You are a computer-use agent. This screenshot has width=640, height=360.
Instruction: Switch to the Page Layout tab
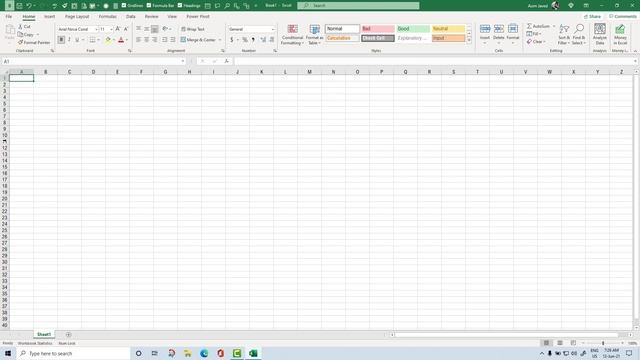[77, 16]
